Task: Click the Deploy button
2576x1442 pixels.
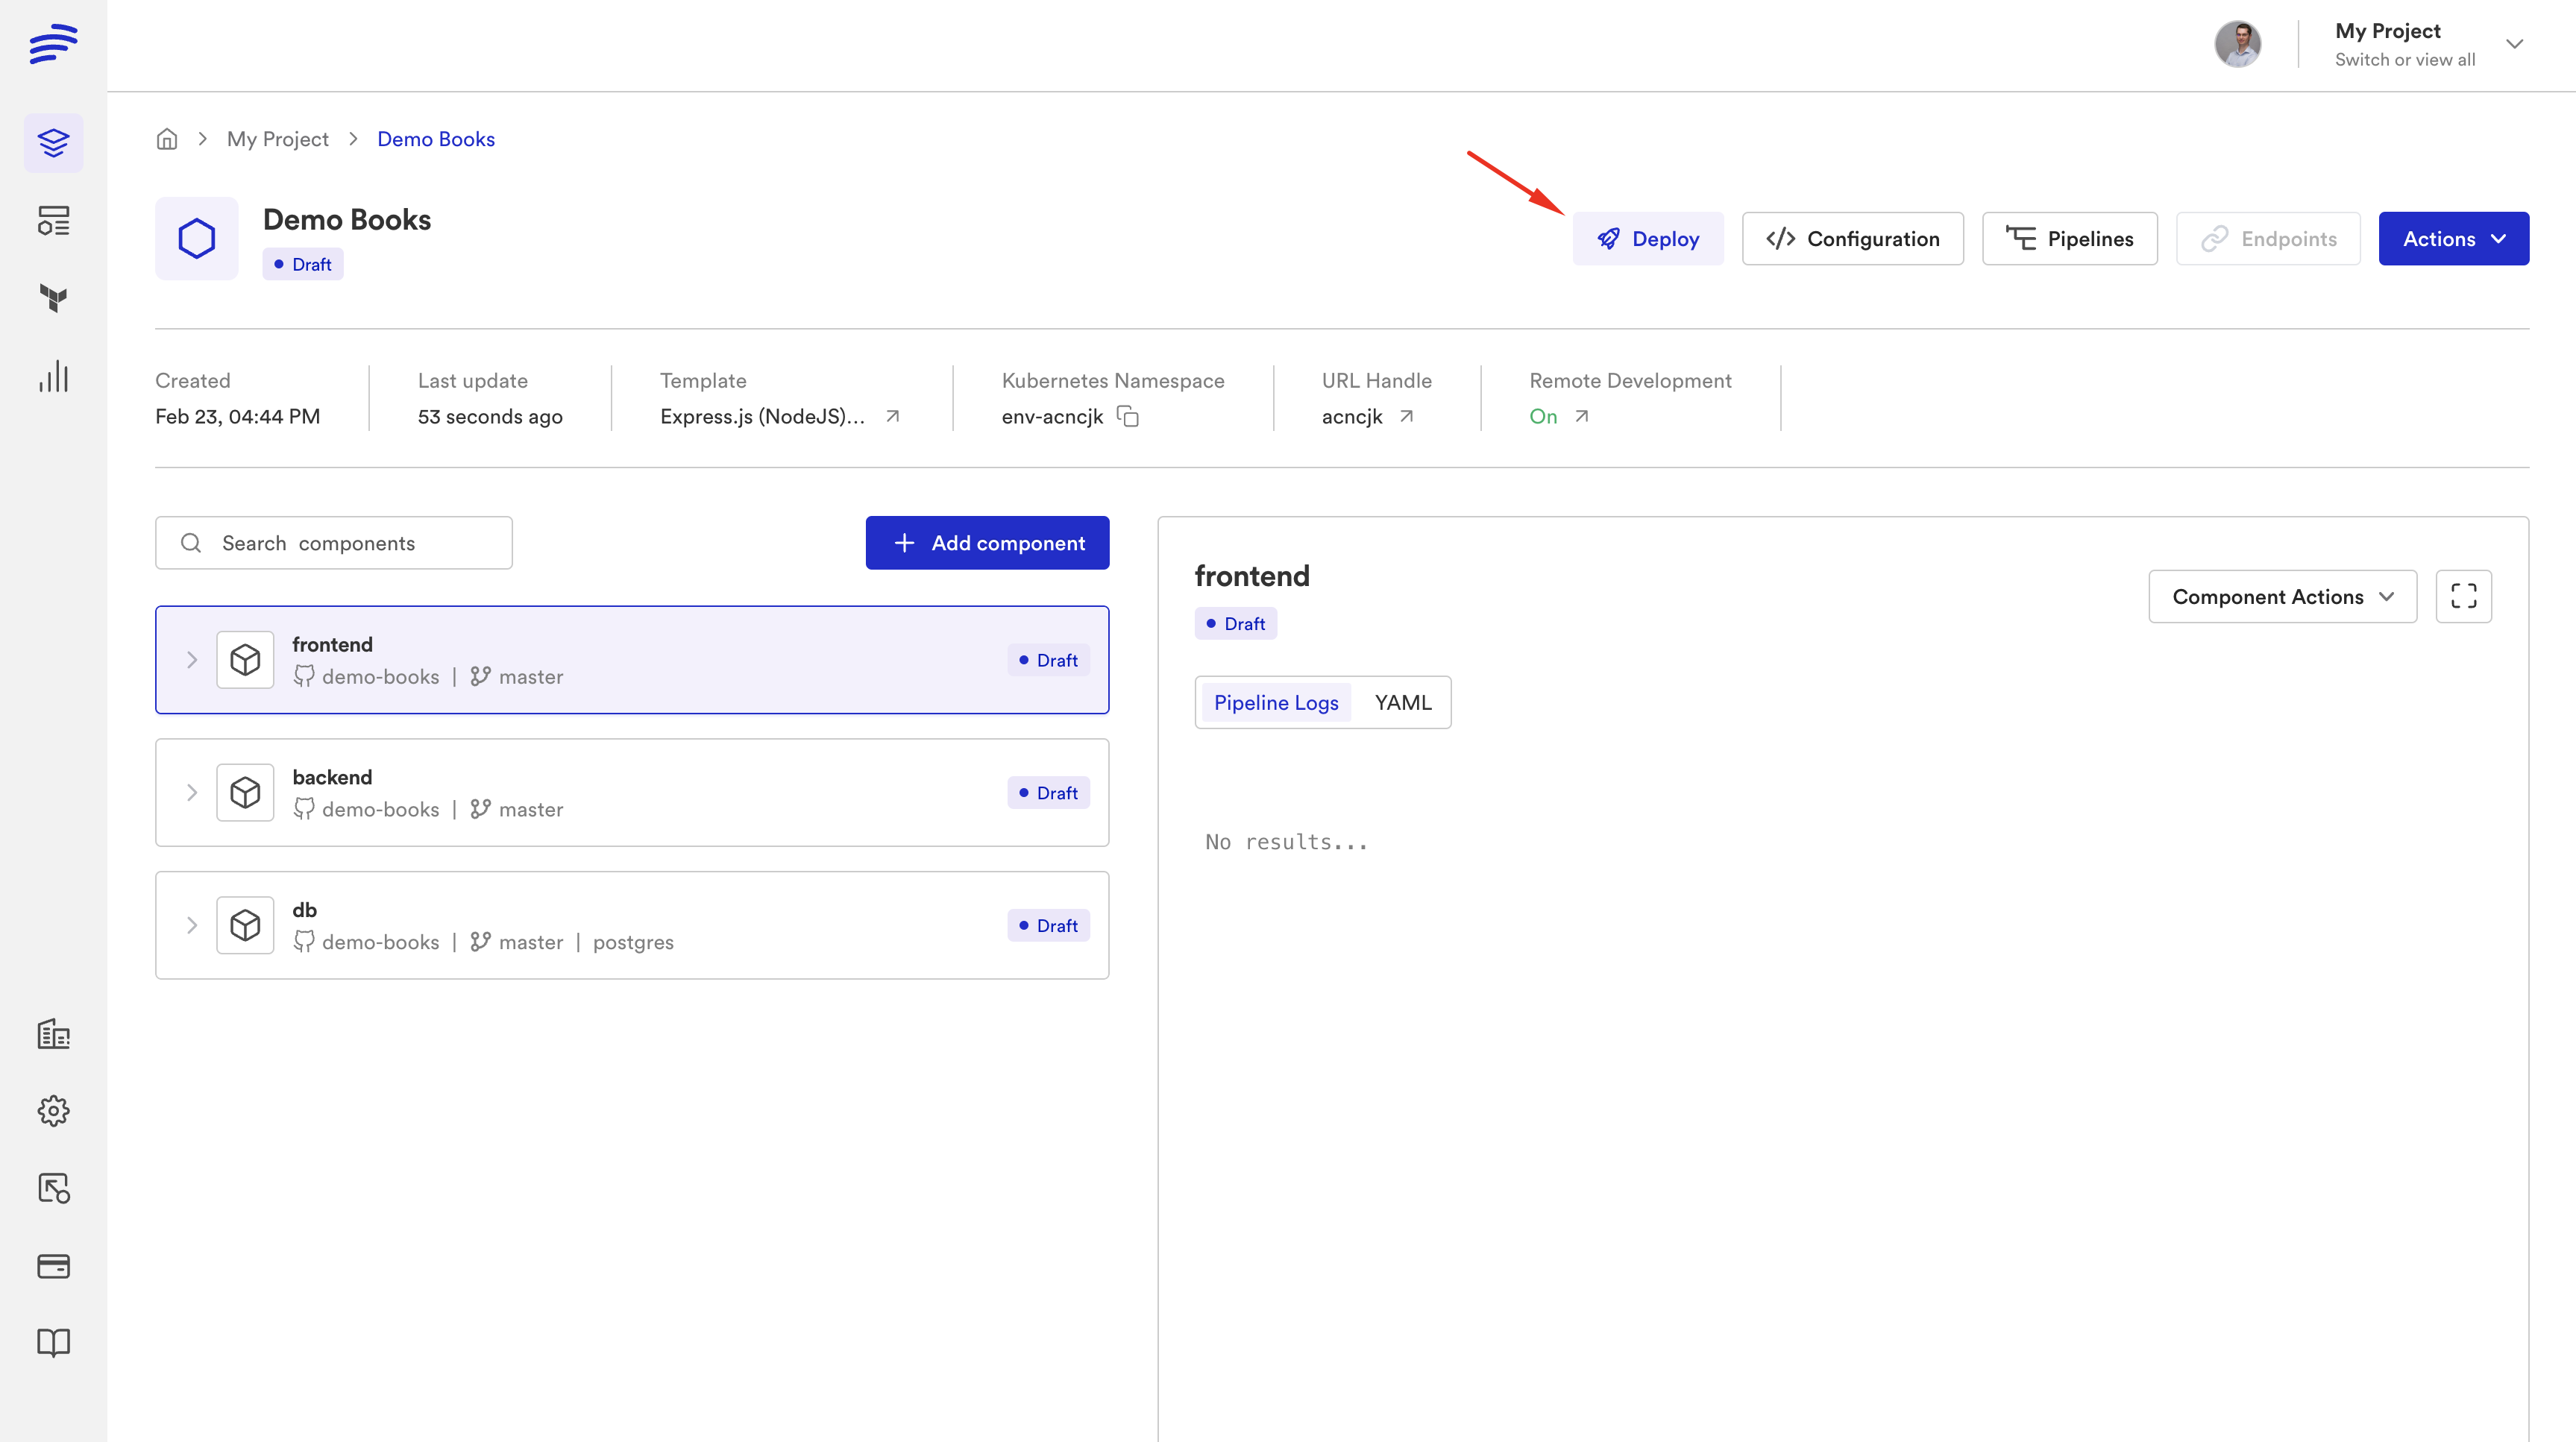Action: coord(1647,239)
